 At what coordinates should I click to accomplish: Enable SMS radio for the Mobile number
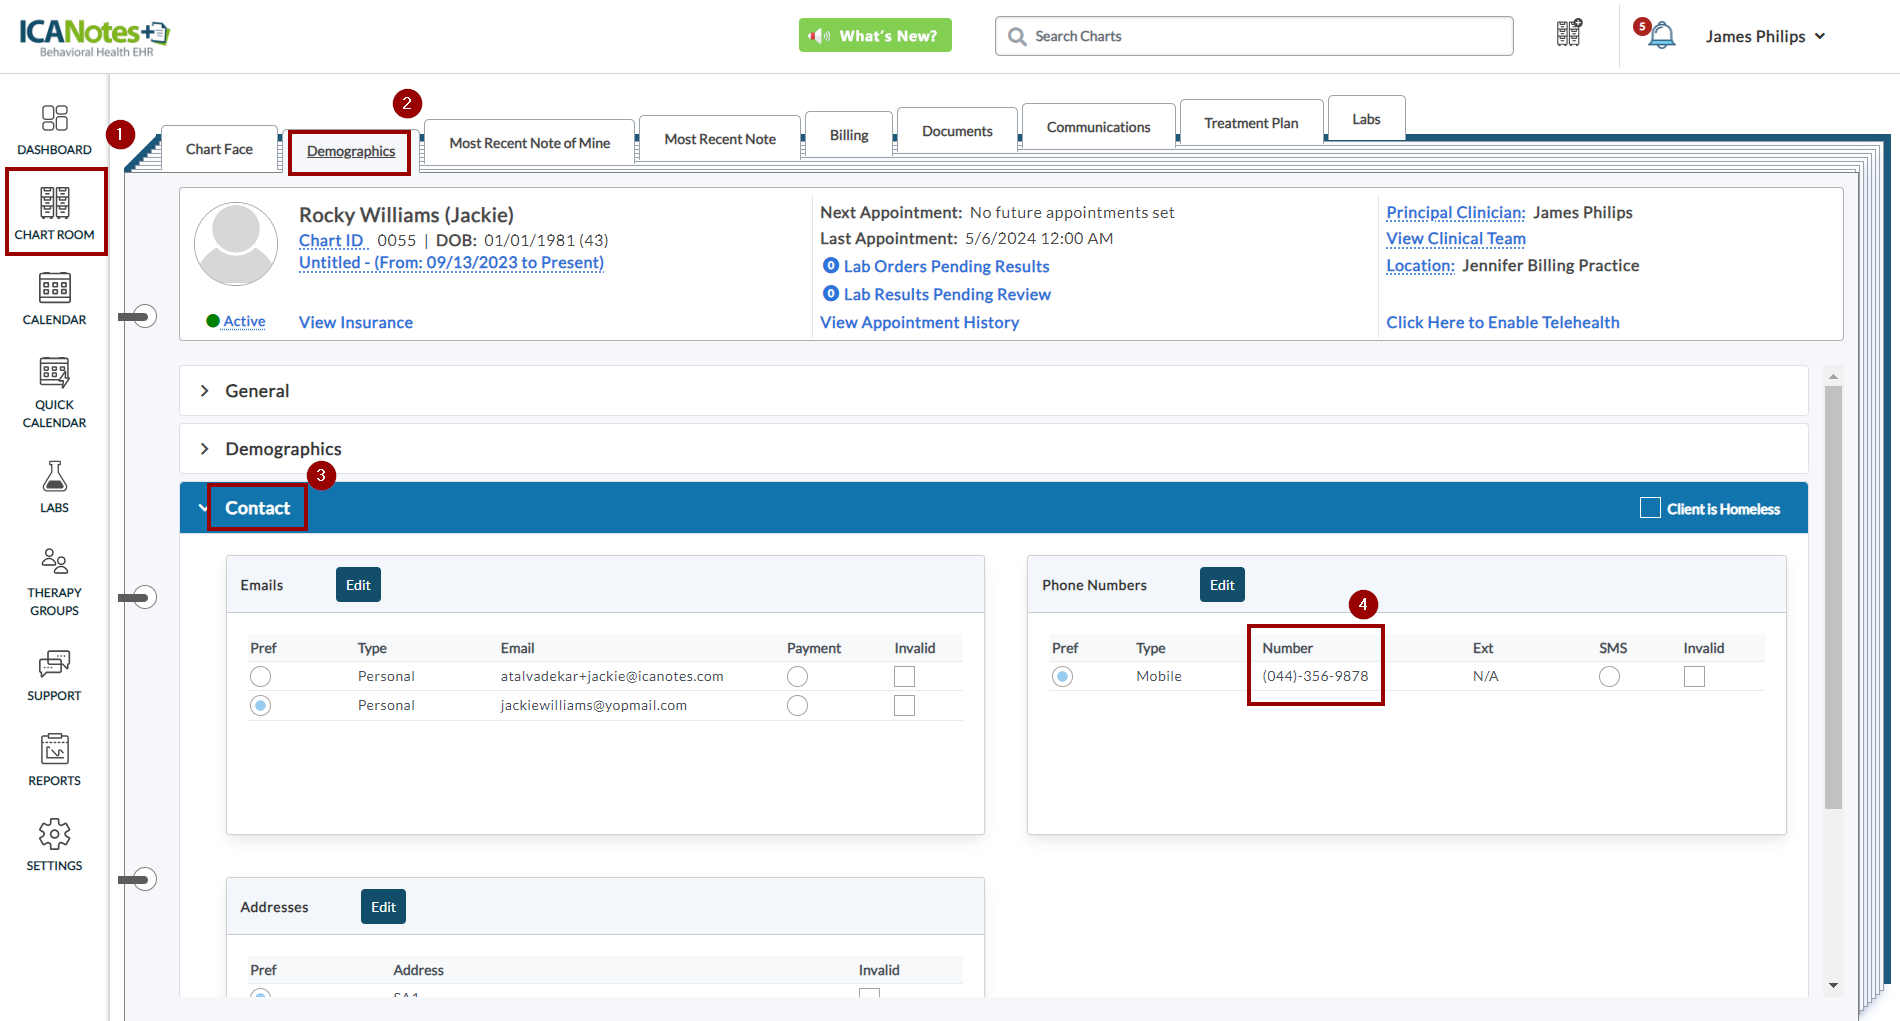pyautogui.click(x=1609, y=677)
